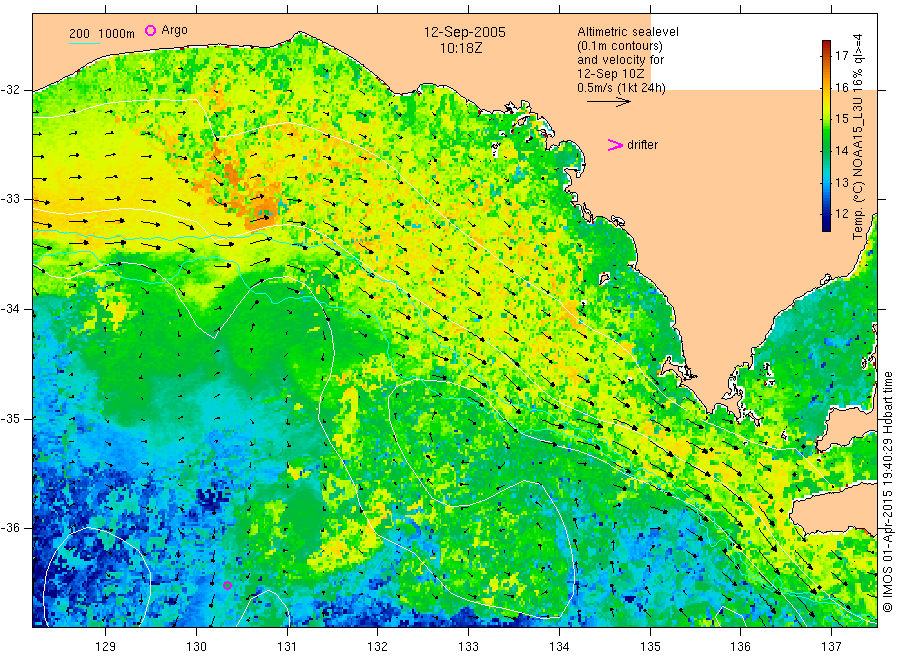The width and height of the screenshot is (900, 660).
Task: Click longitude axis label 130
Action: pyautogui.click(x=196, y=647)
